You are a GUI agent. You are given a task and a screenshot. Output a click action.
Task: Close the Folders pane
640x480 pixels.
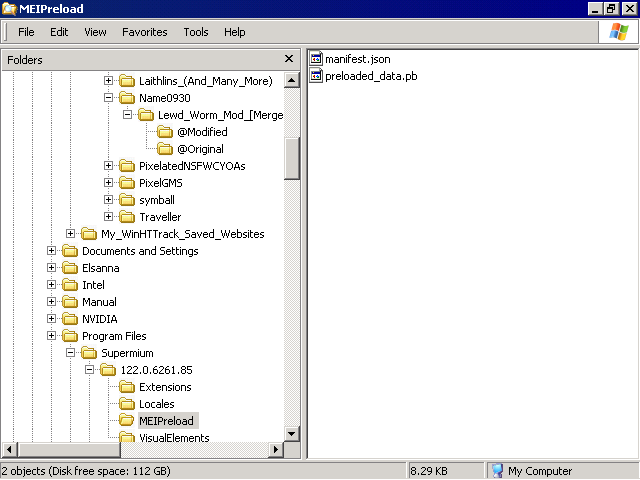pos(289,59)
